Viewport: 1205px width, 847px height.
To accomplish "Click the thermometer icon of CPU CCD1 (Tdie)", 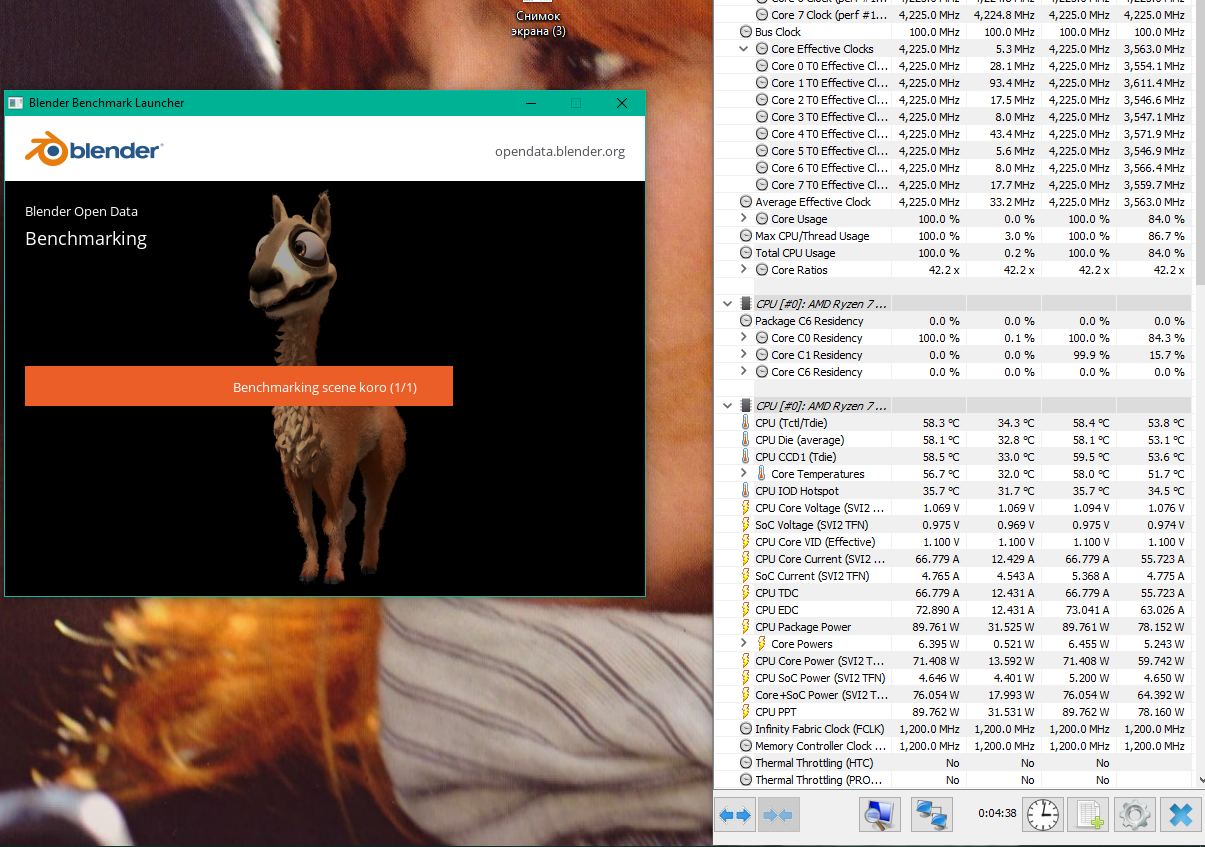I will 745,457.
